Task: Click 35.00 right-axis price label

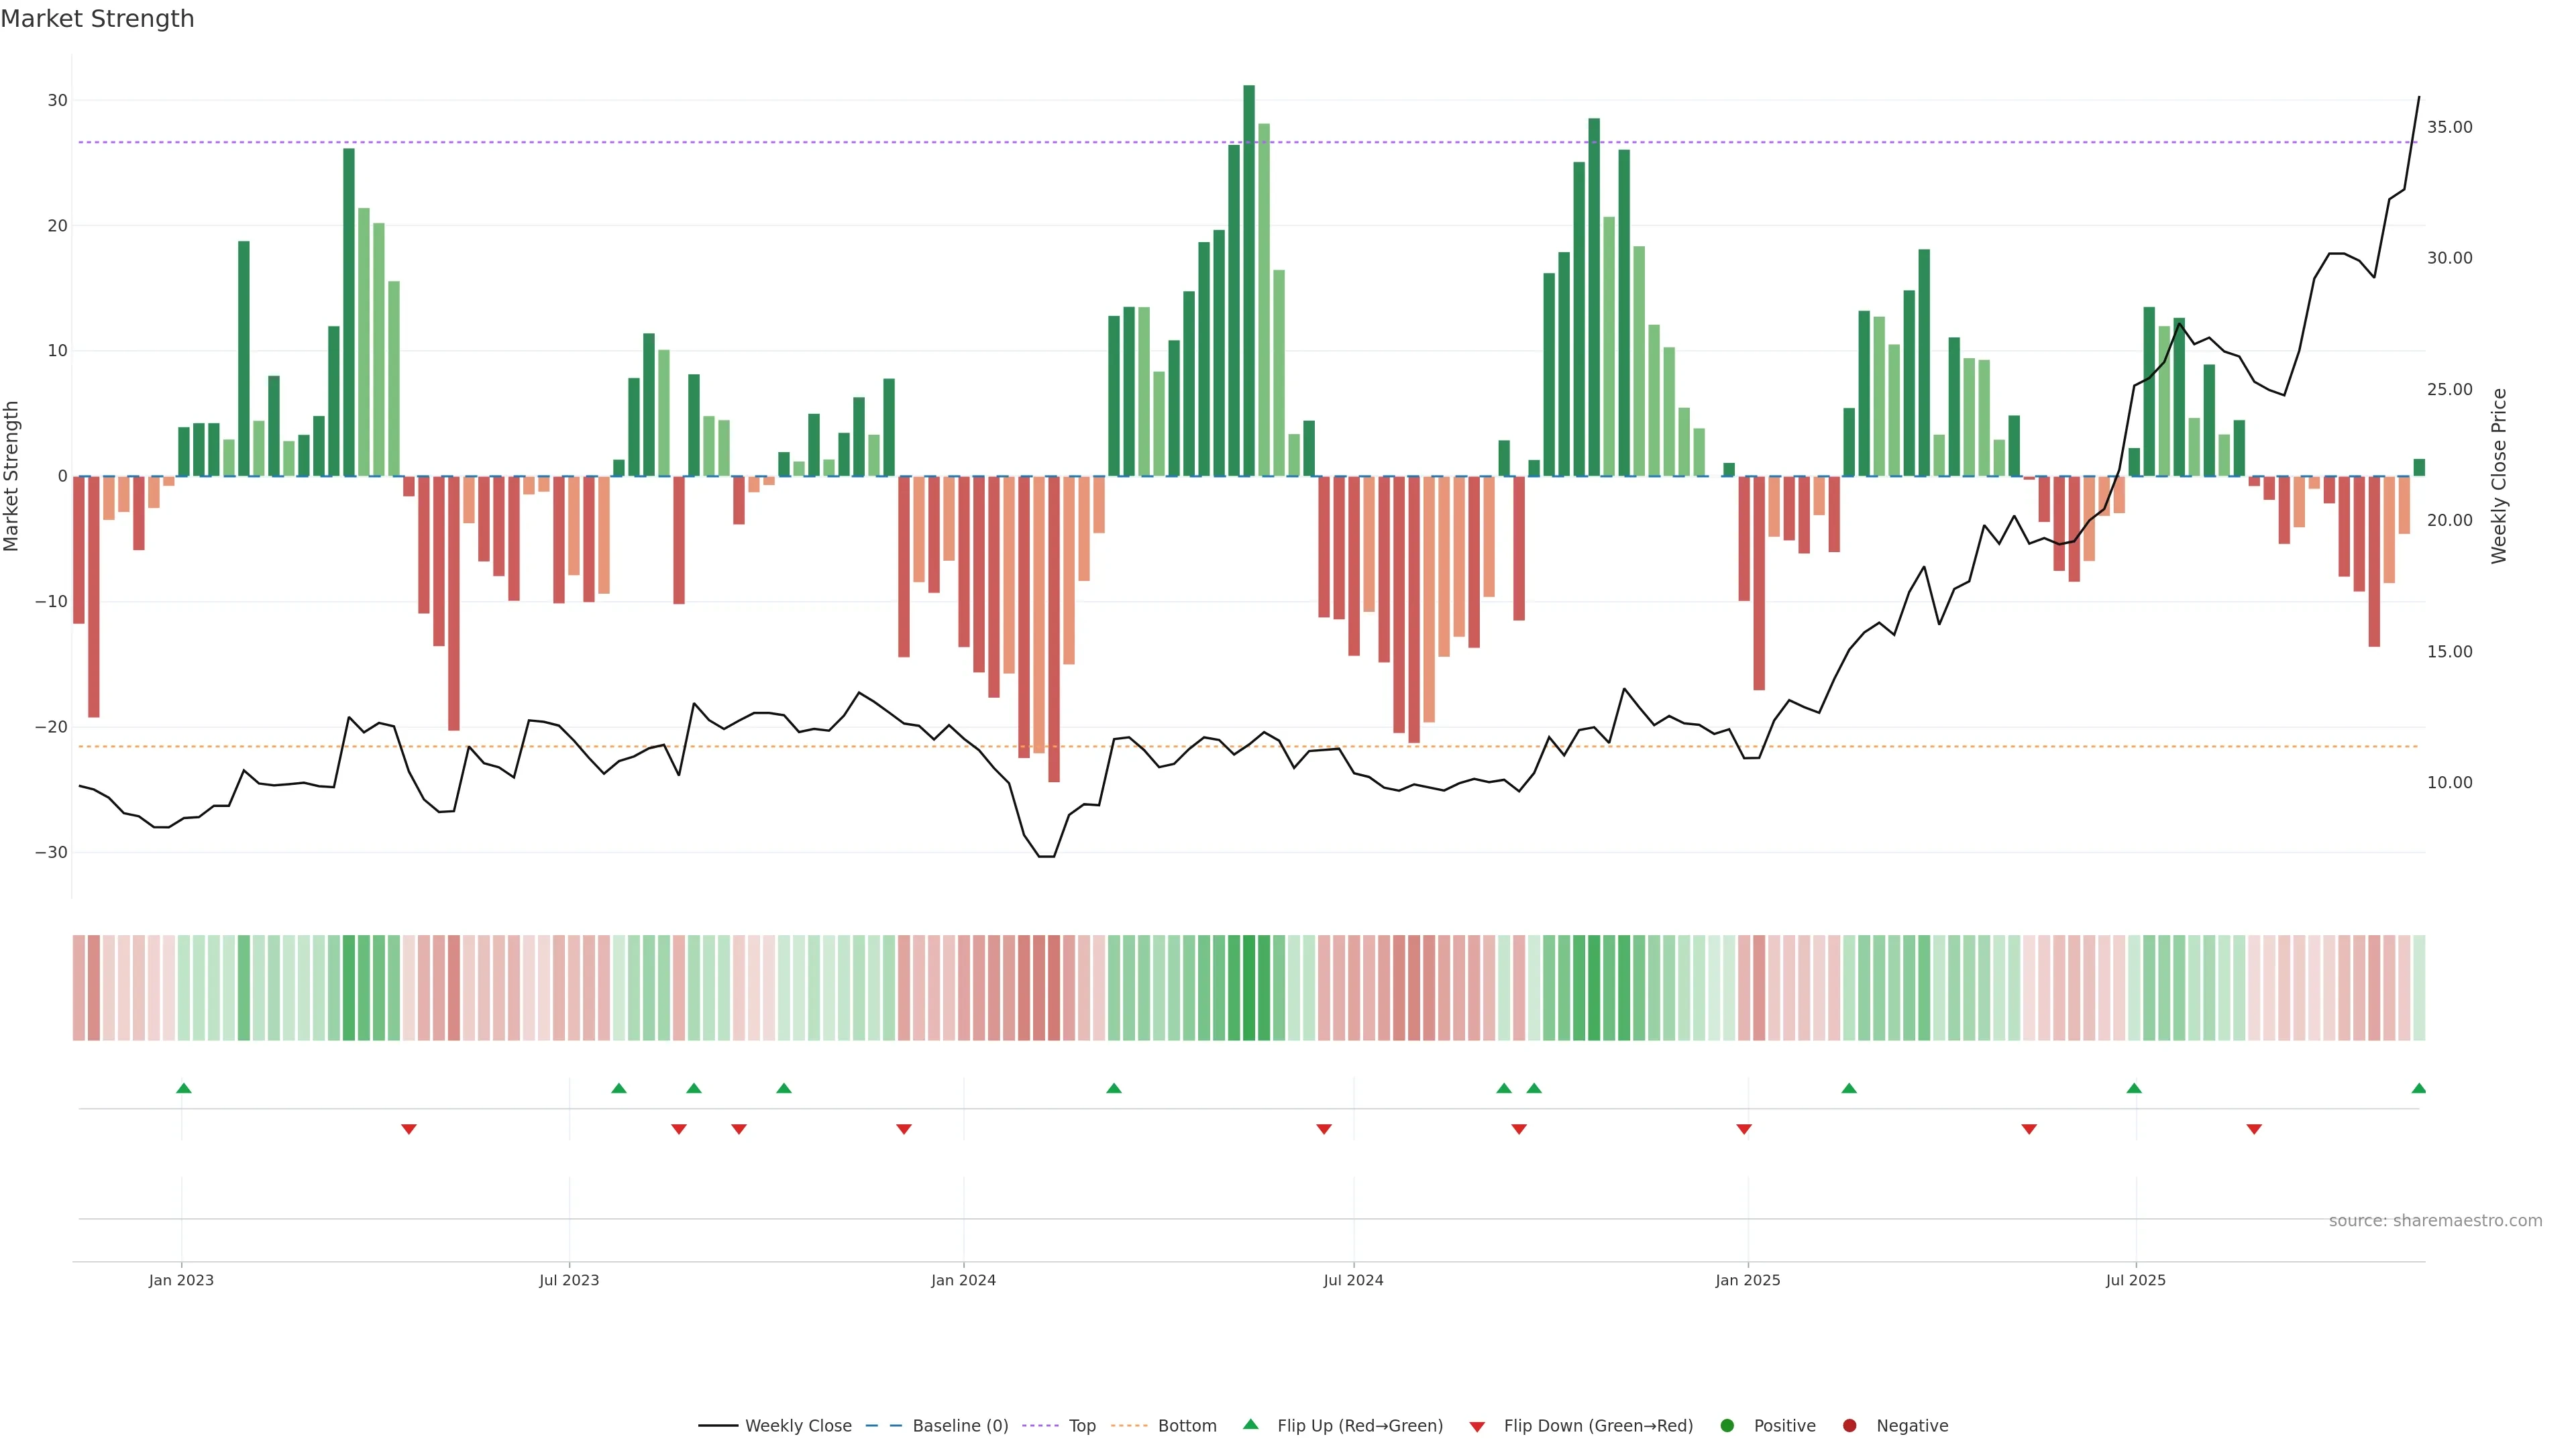Action: (2449, 127)
